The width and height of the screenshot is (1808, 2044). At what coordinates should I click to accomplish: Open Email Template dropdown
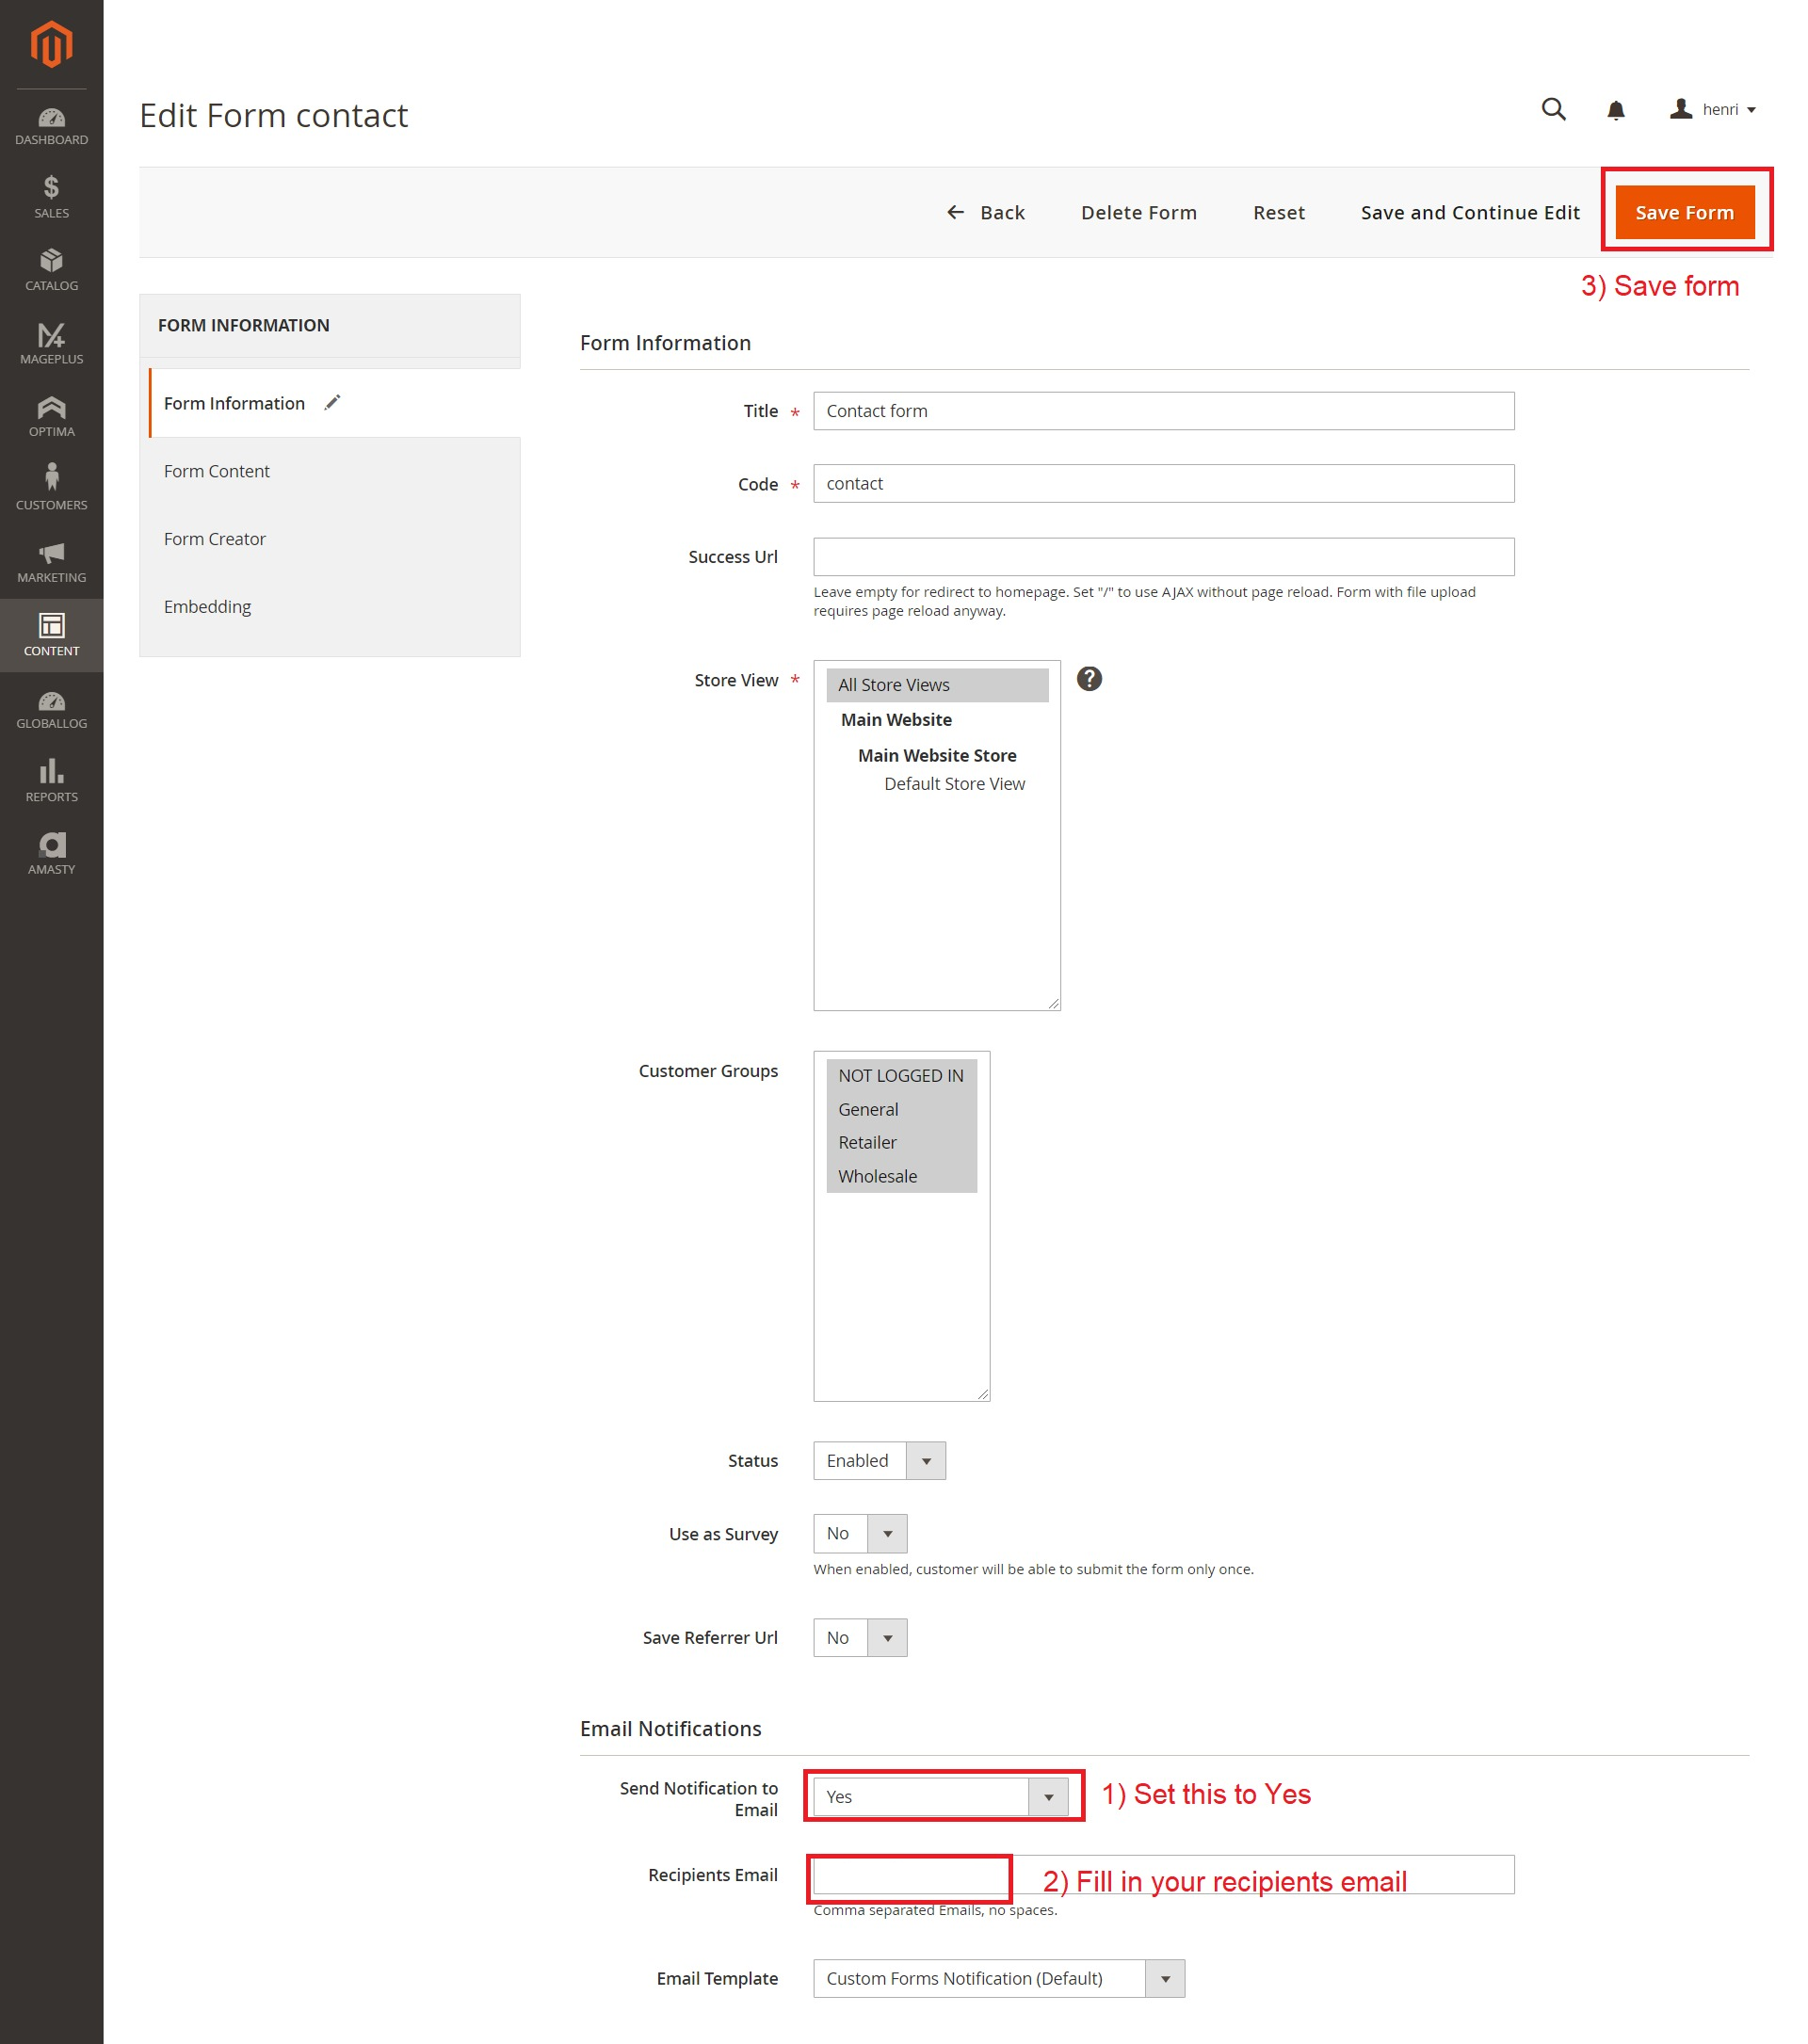coord(998,1977)
